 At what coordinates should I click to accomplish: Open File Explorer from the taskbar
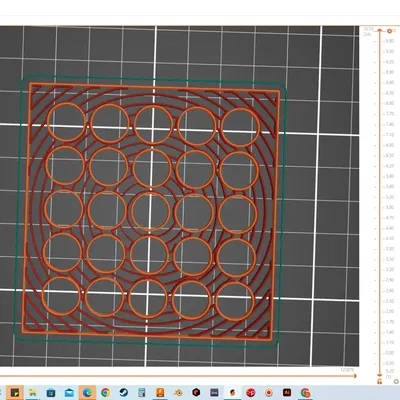point(32,392)
